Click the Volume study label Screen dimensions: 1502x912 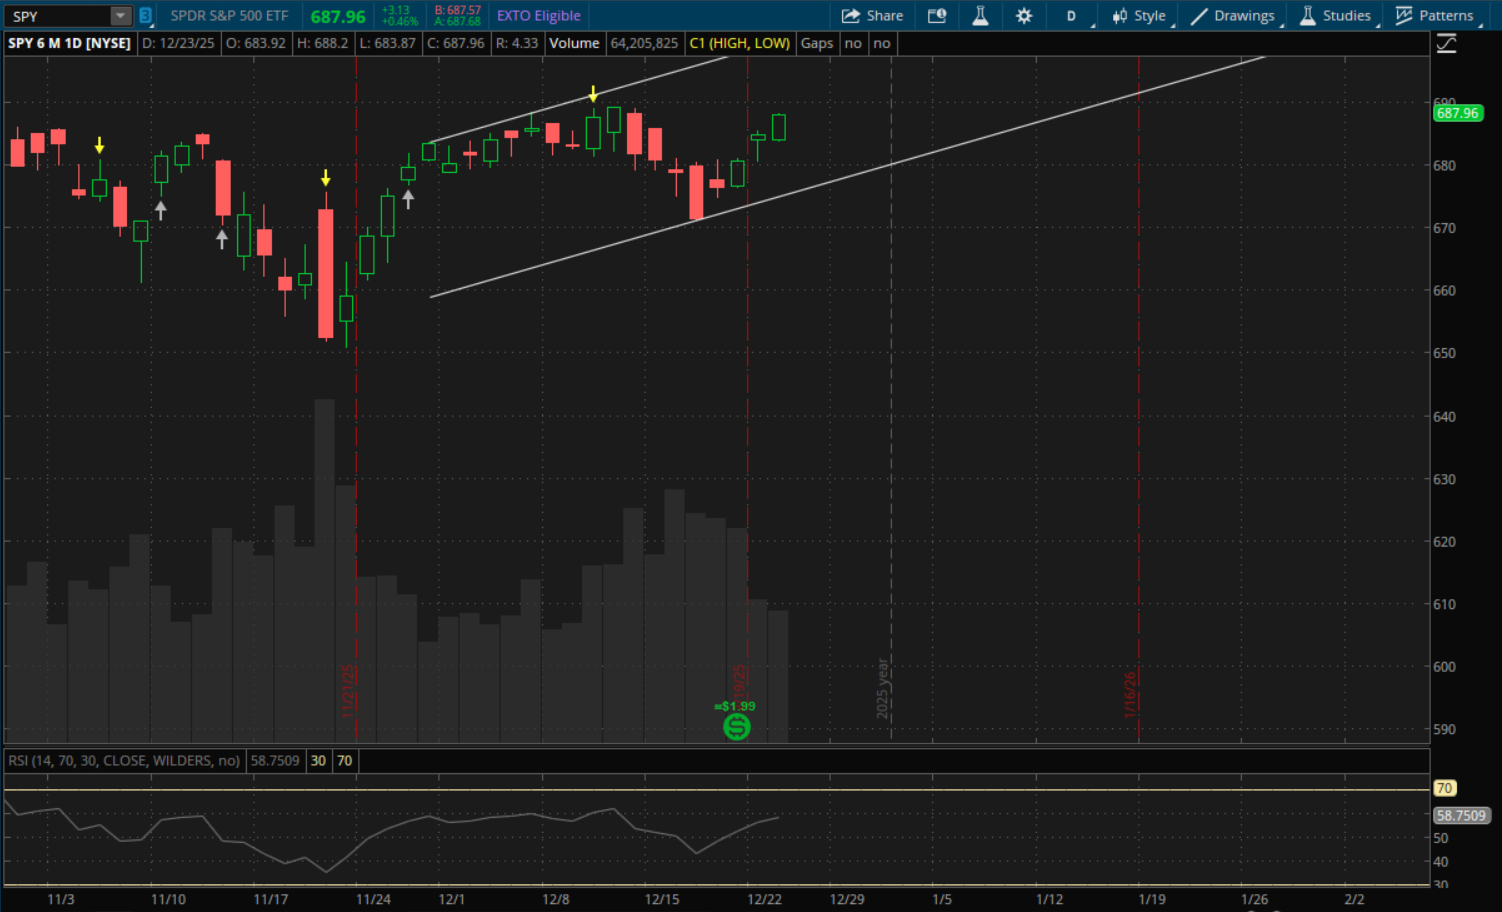(x=574, y=43)
